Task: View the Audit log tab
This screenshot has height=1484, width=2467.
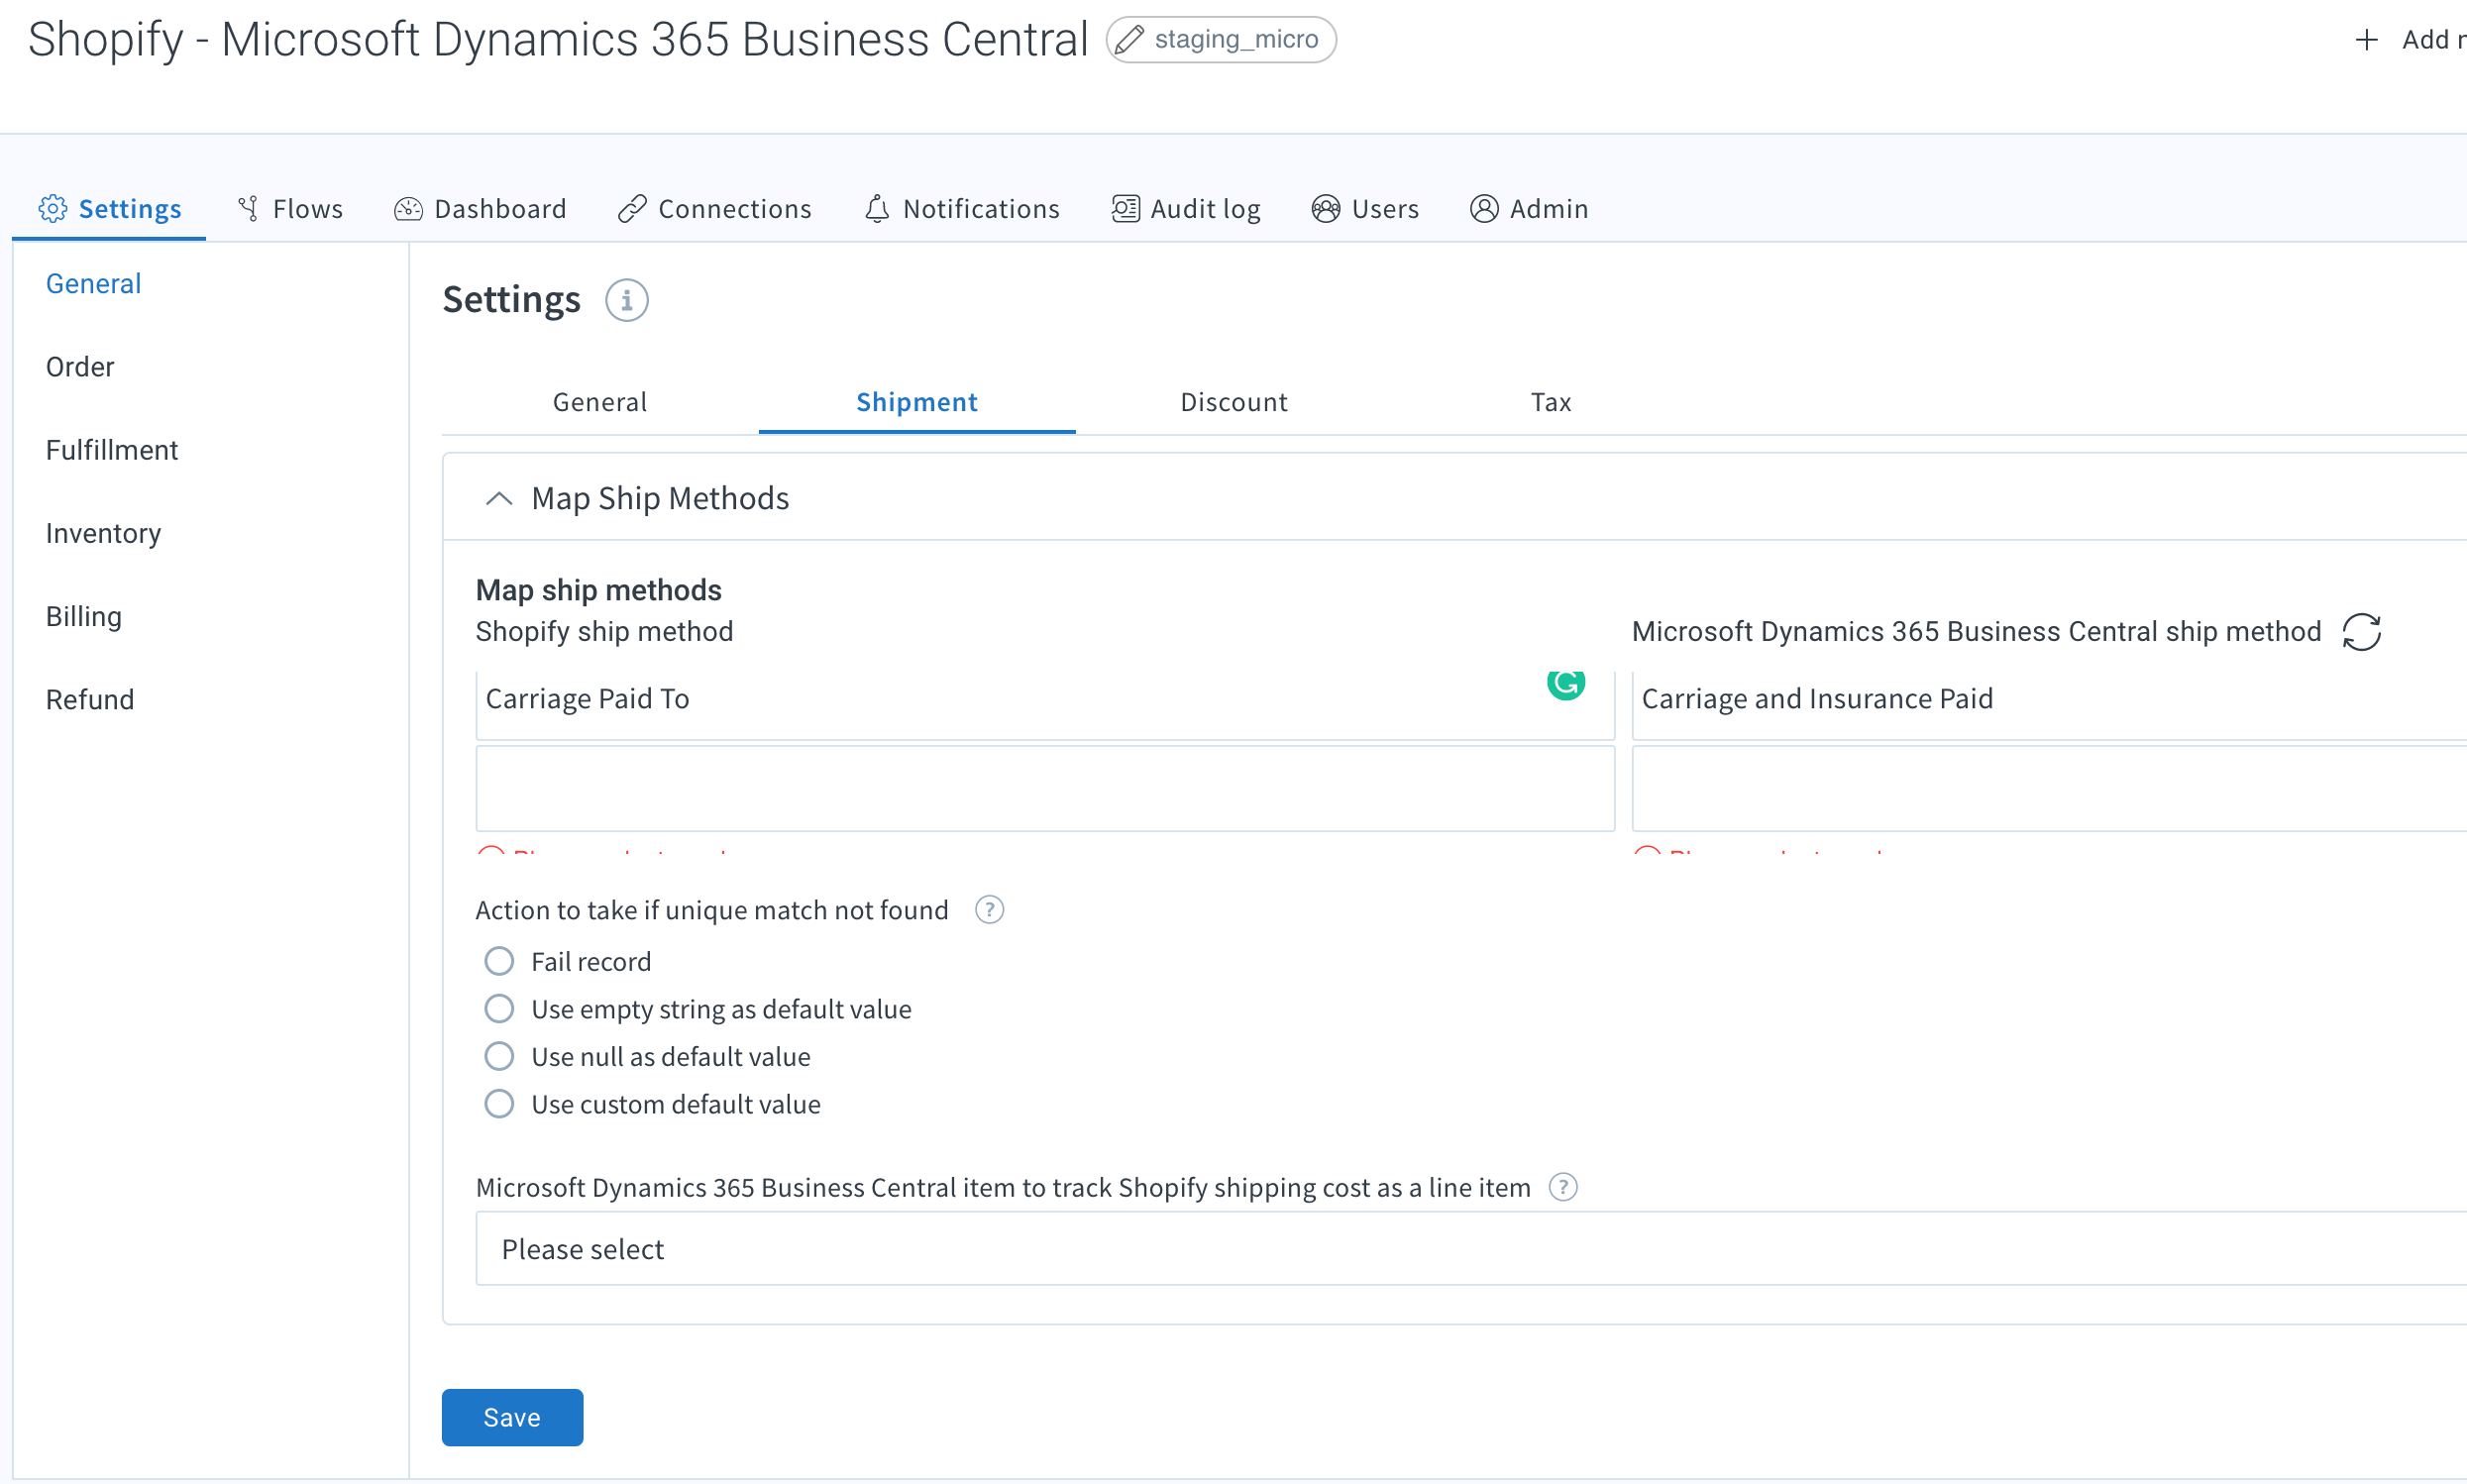Action: (1186, 208)
